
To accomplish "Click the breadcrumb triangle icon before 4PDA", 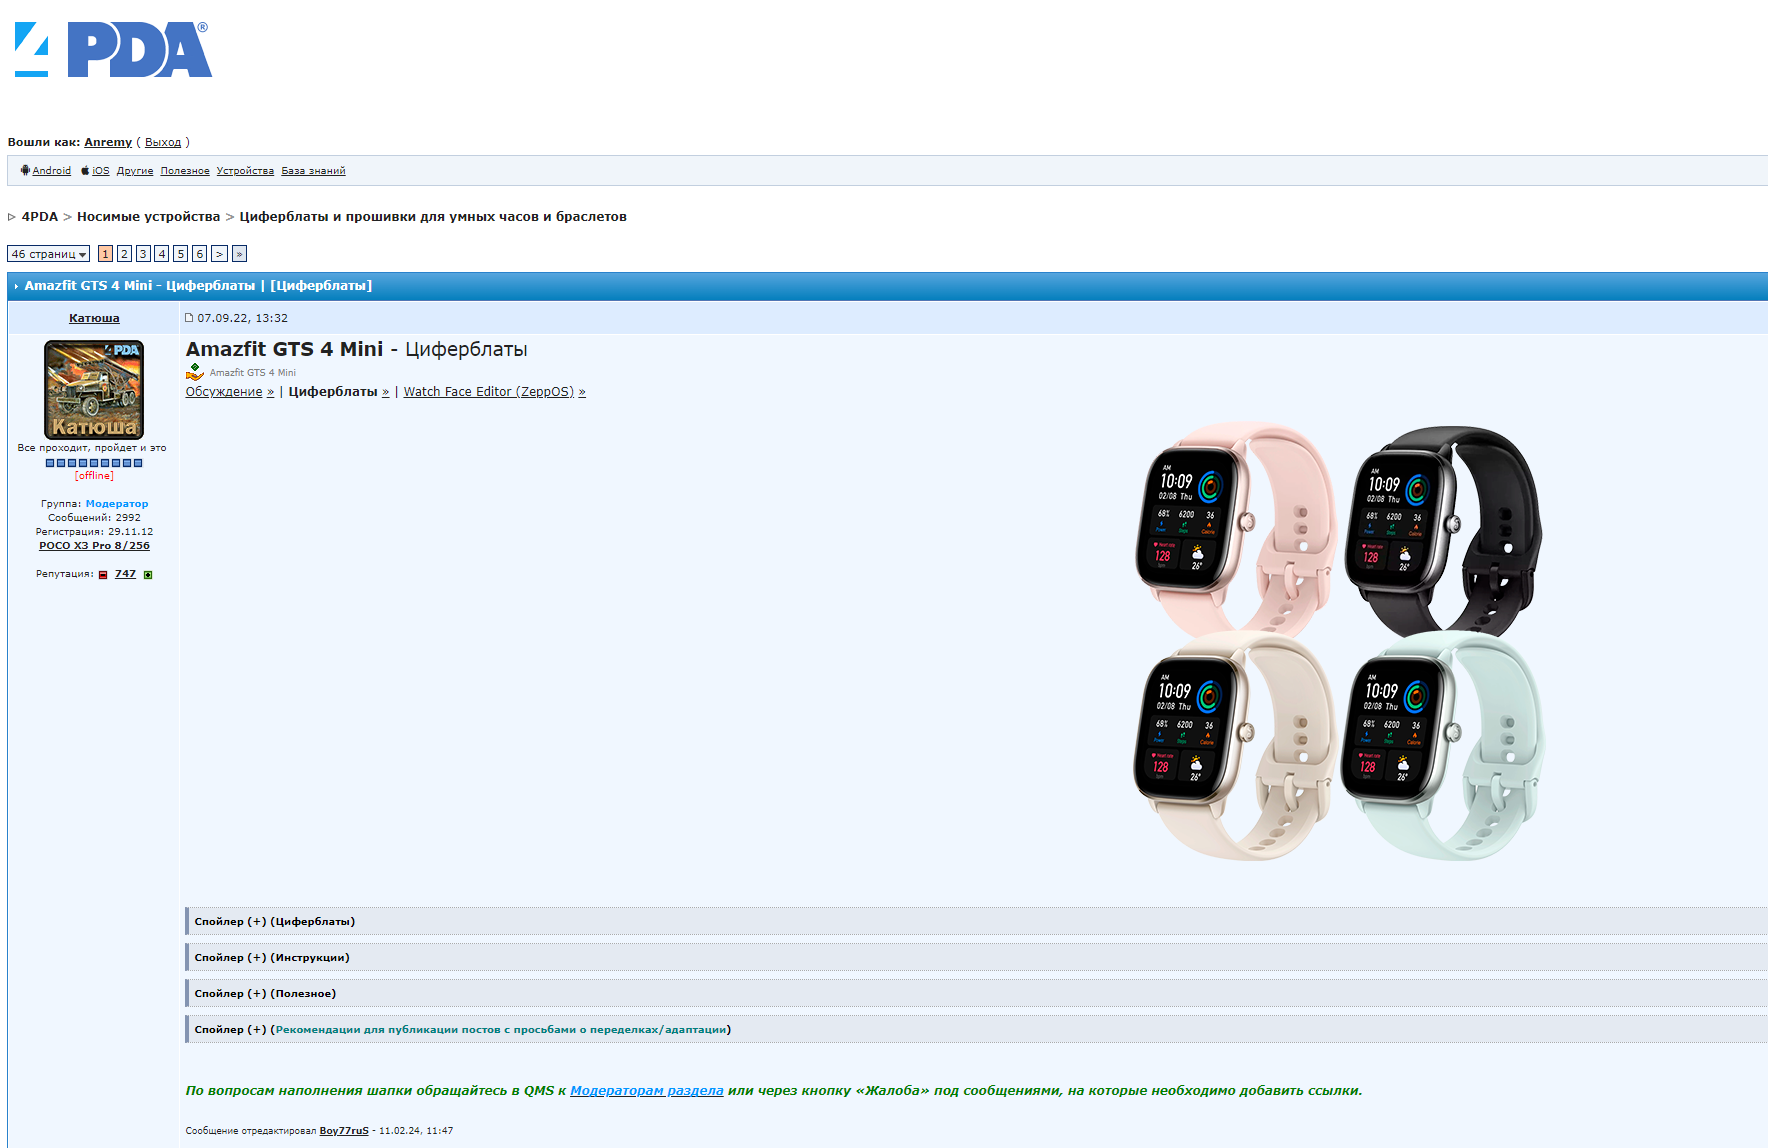I will point(12,217).
